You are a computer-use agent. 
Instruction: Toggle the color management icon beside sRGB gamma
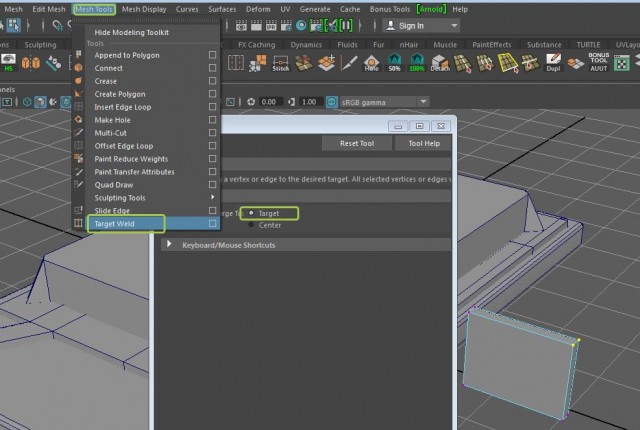pos(332,102)
